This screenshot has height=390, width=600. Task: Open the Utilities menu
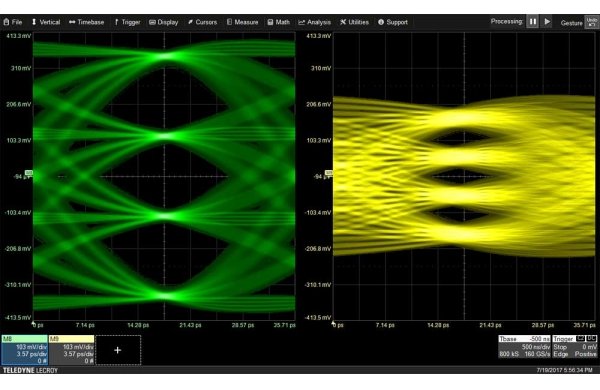[354, 22]
